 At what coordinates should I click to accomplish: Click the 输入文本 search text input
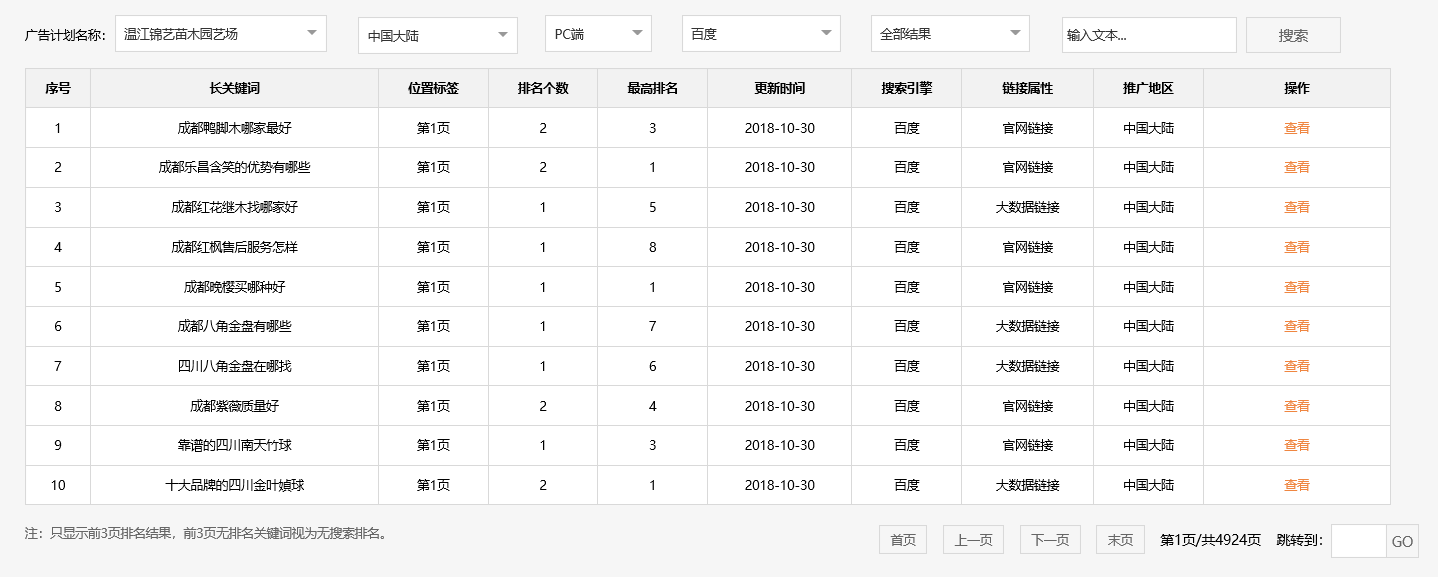point(1148,33)
